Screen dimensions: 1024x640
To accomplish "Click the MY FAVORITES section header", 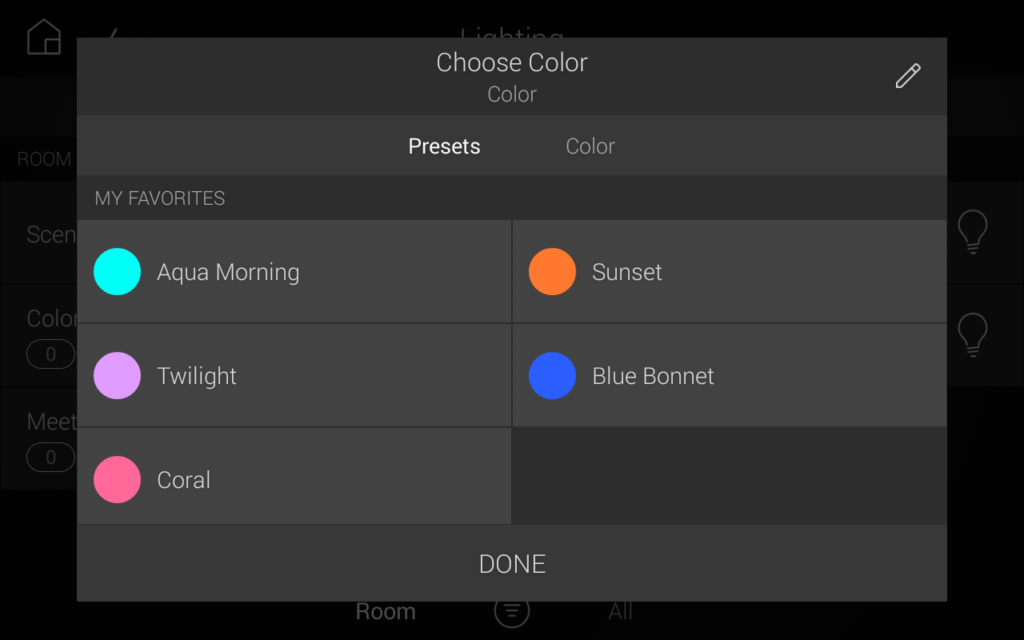I will click(160, 198).
